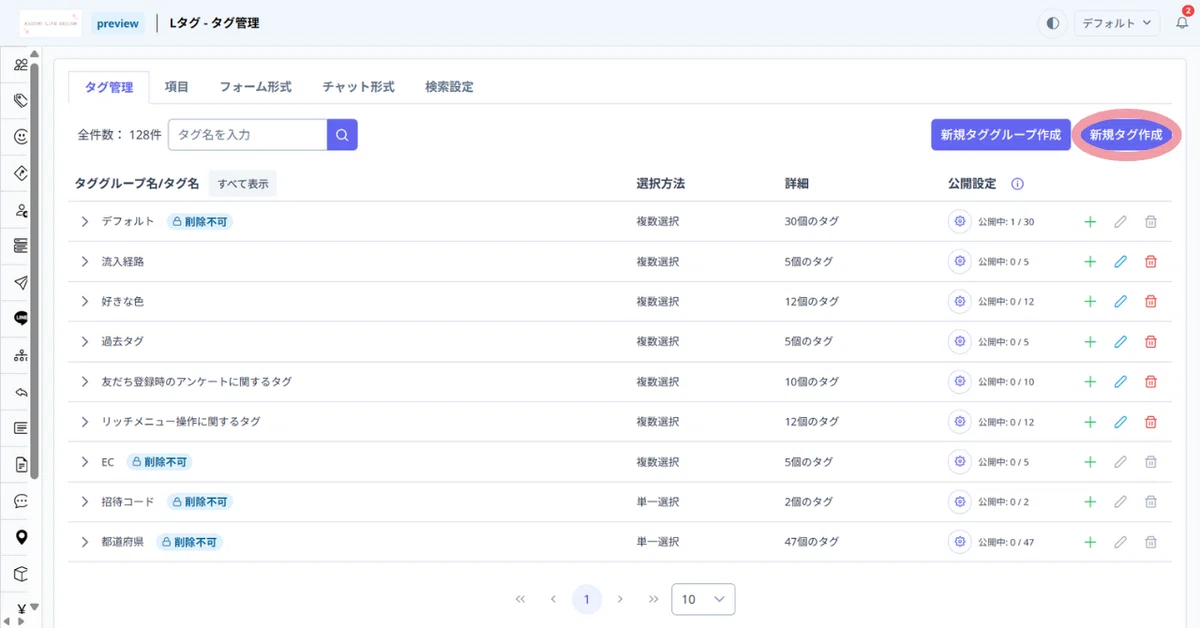This screenshot has width=1200, height=628.
Task: Open the reply arrow sidebar icon
Action: click(21, 392)
